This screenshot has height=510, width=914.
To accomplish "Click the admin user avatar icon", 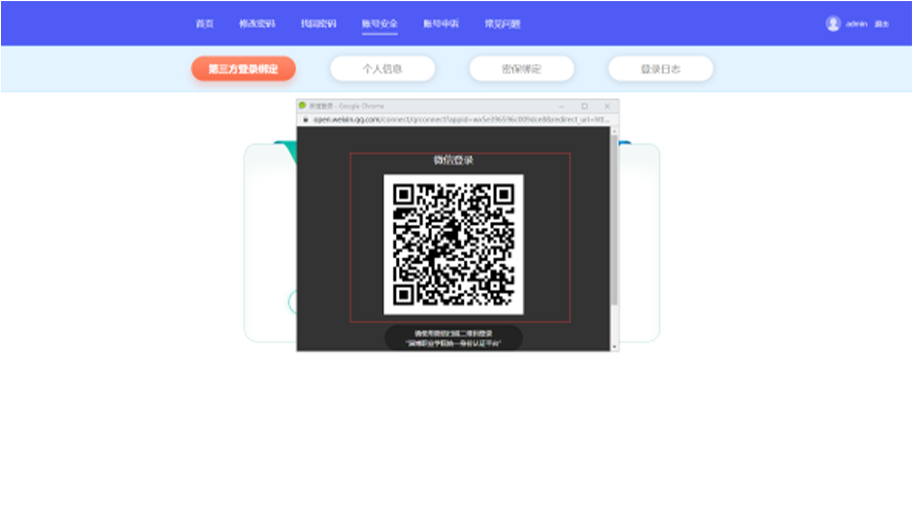I will [832, 24].
